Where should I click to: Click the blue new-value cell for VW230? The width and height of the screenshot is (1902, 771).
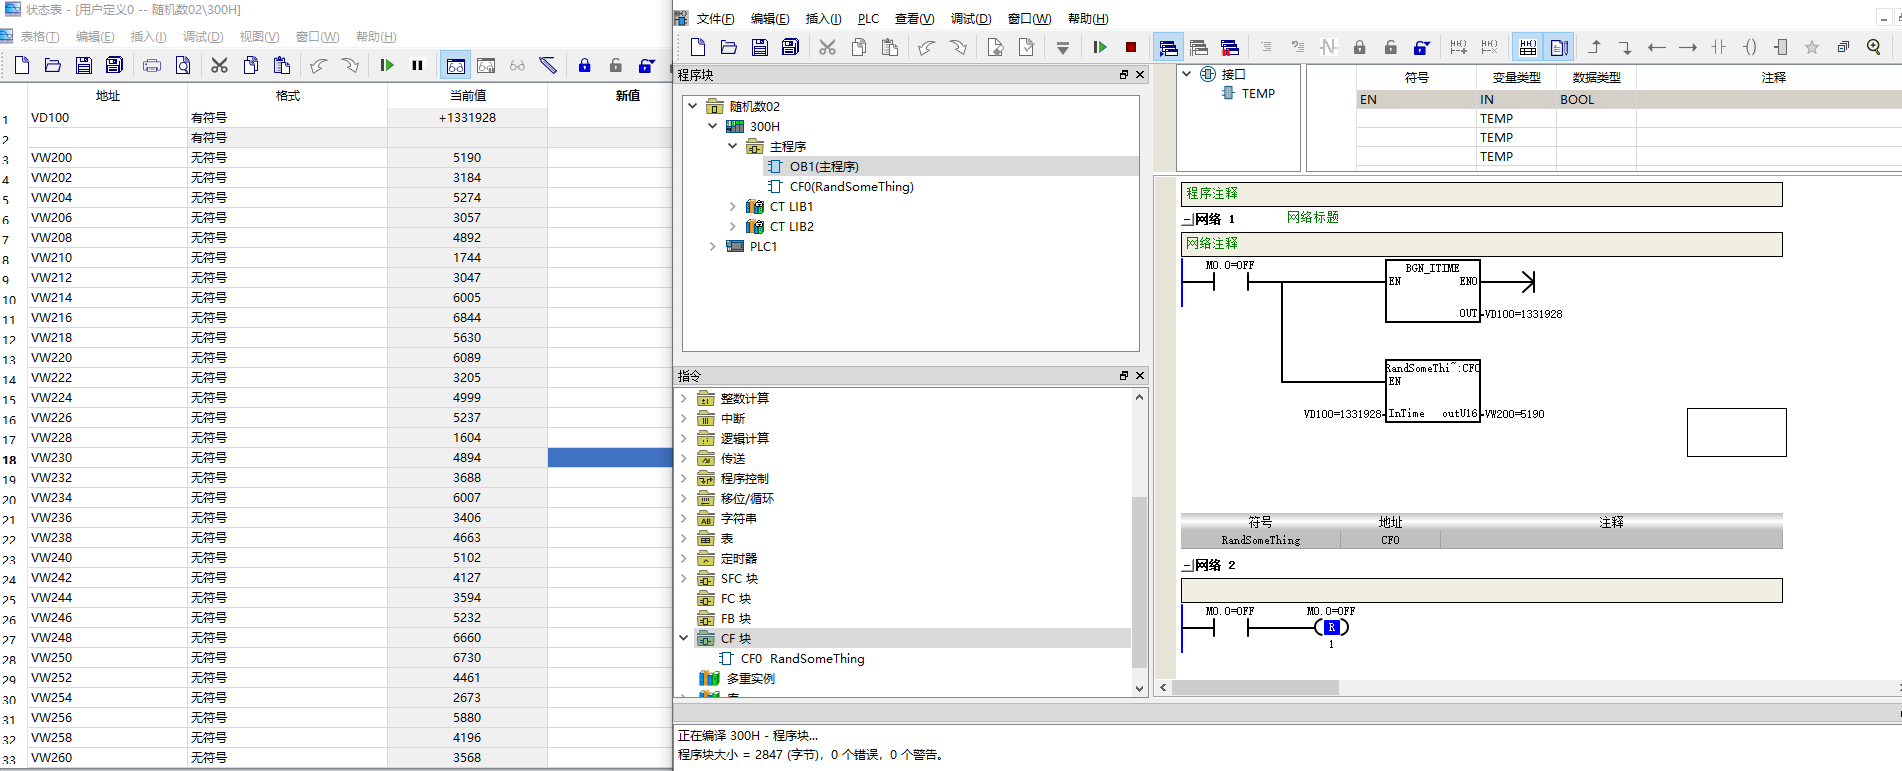click(610, 458)
